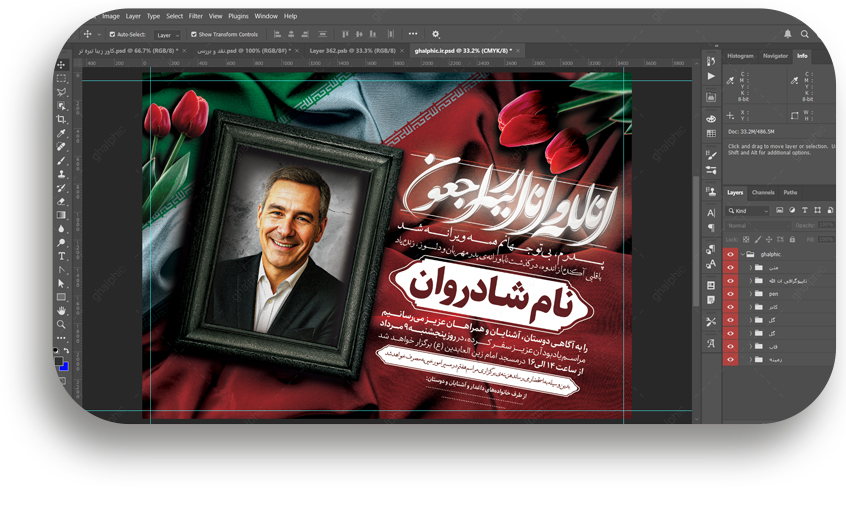Toggle Show Transform Controls checkbox
The height and width of the screenshot is (513, 846).
tap(193, 34)
